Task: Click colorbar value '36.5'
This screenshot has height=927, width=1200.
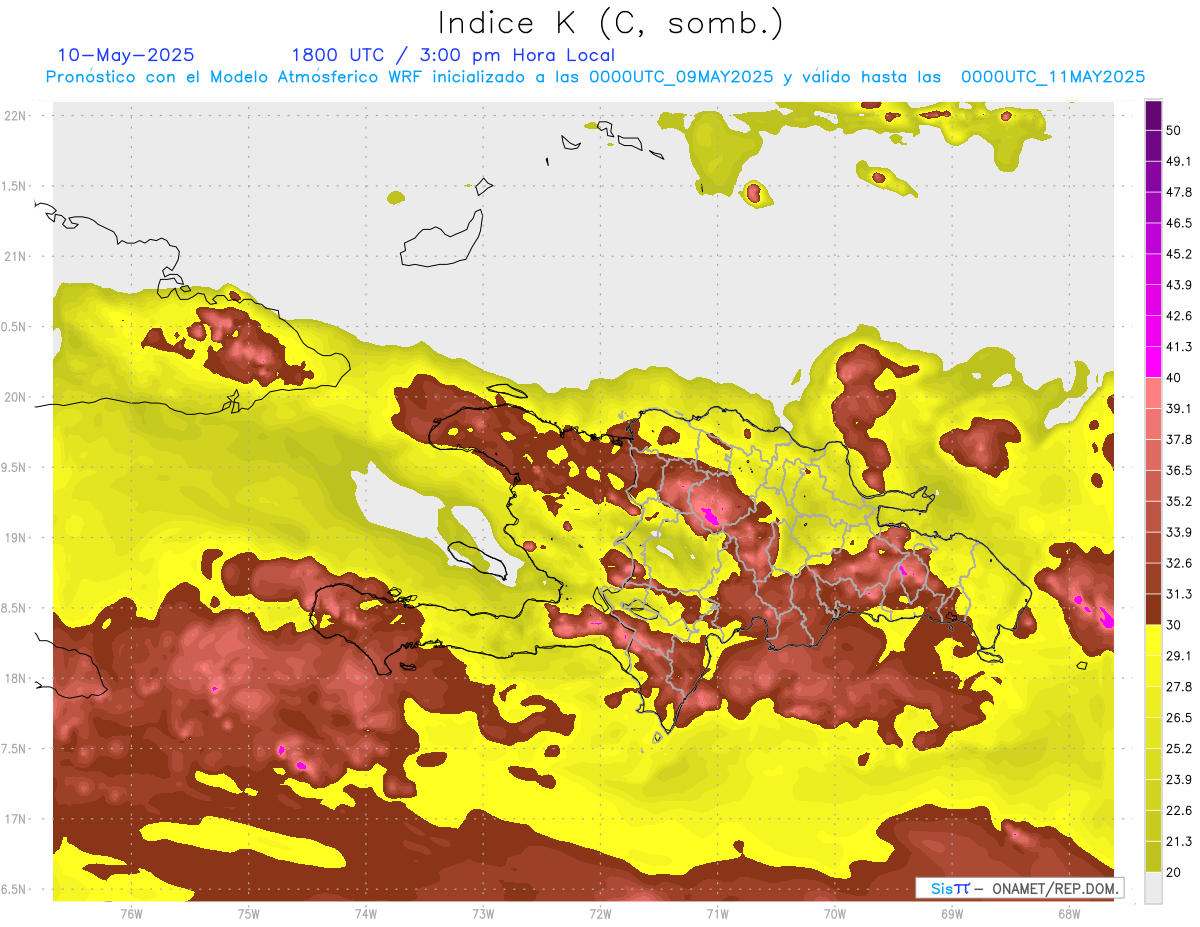Action: [x=1179, y=470]
